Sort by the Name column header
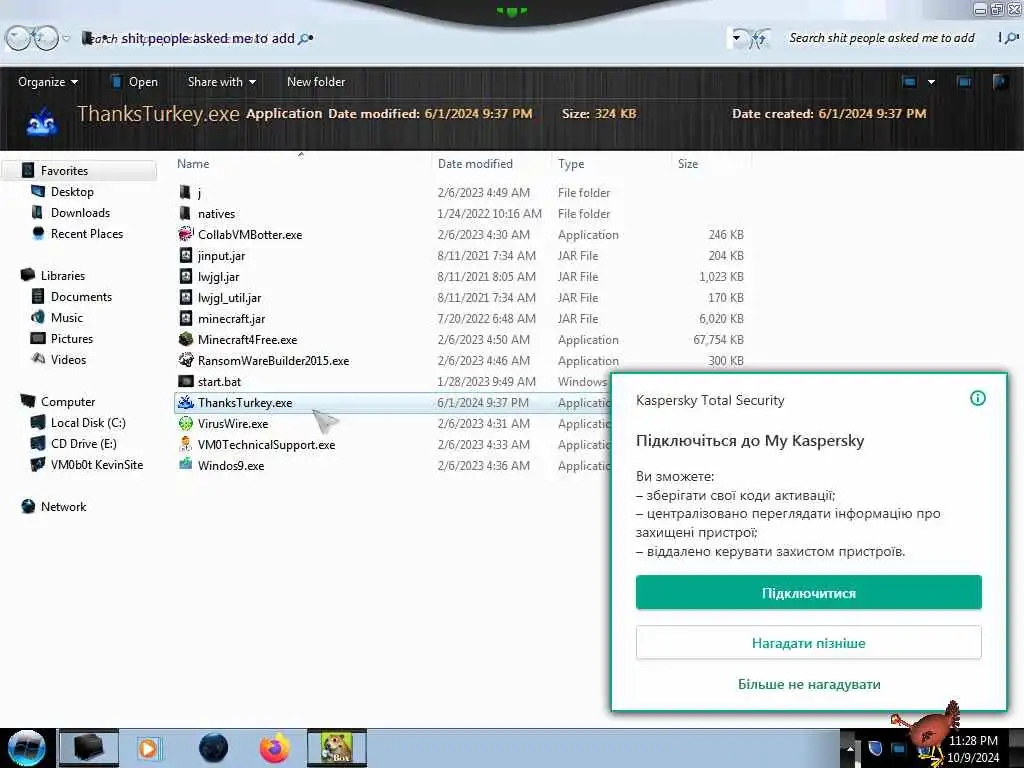Image resolution: width=1024 pixels, height=768 pixels. click(x=301, y=163)
